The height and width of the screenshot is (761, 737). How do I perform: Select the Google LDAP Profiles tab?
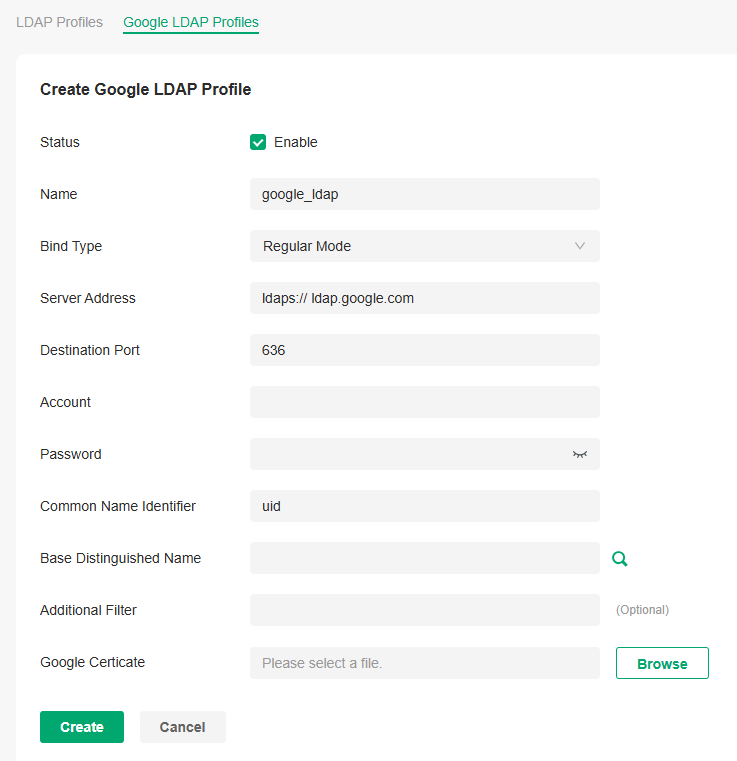[191, 22]
